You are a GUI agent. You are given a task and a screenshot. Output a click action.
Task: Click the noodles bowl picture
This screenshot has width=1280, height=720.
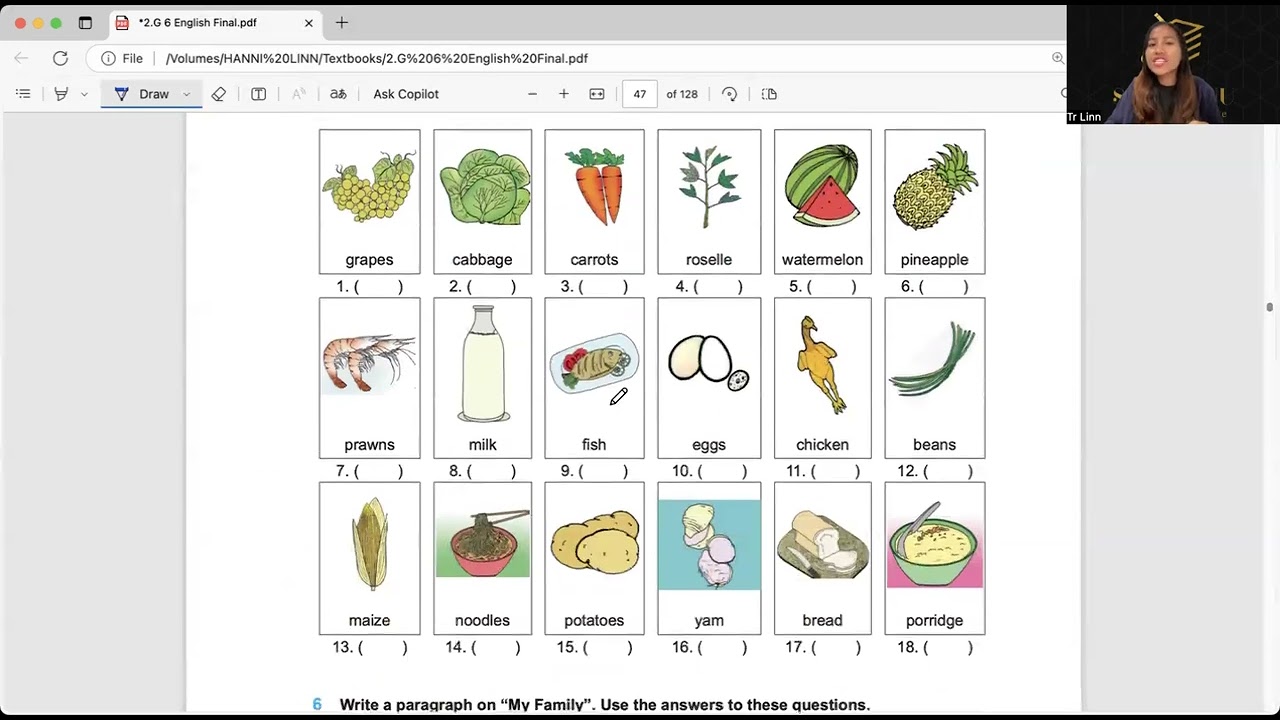(483, 542)
